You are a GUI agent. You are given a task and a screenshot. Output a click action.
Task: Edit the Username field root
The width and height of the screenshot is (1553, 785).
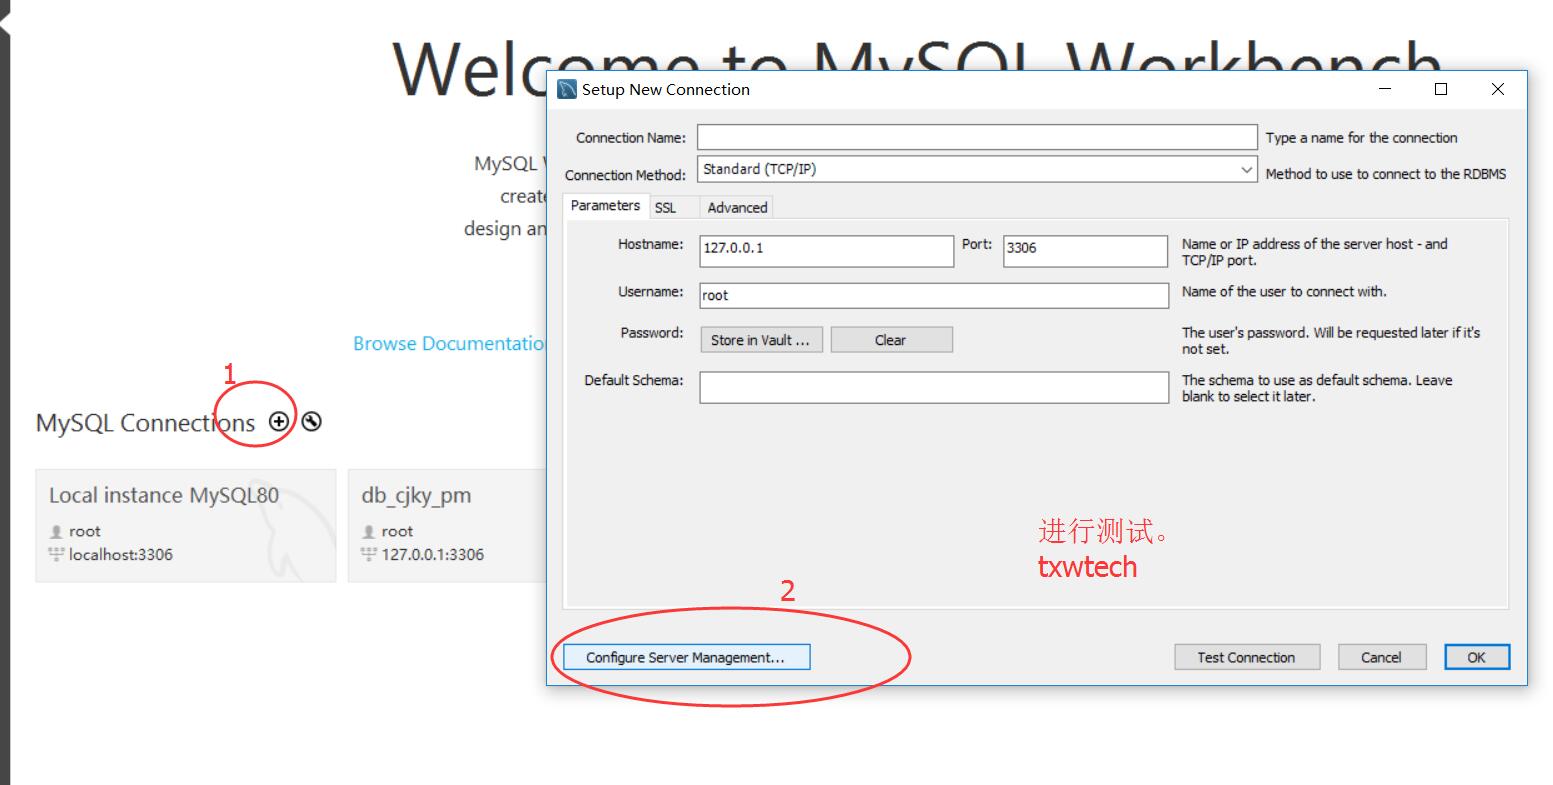point(934,295)
